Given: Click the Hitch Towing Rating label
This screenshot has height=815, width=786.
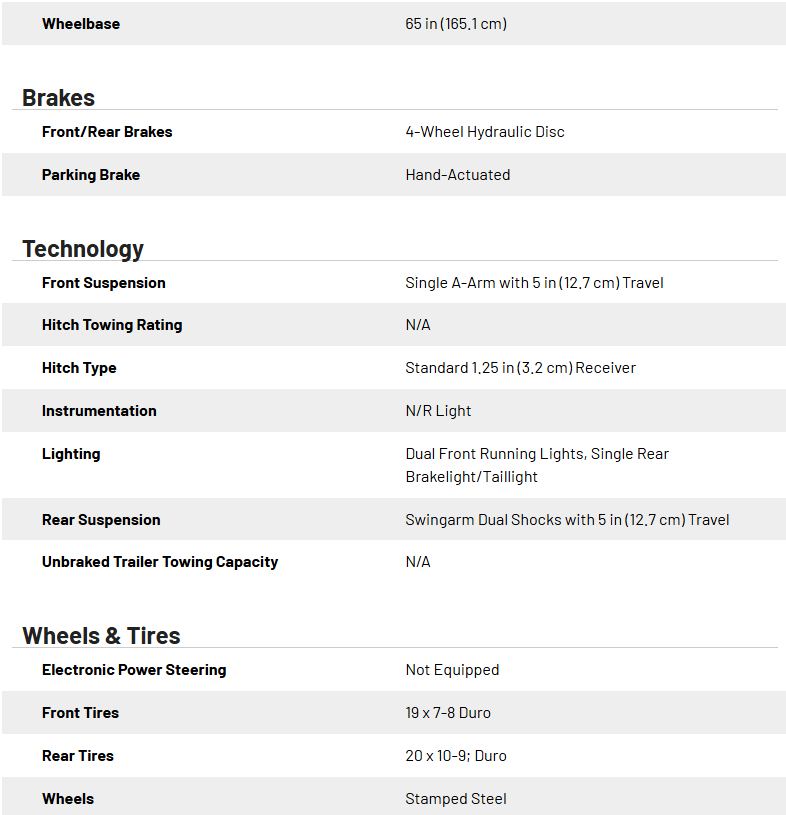Looking at the screenshot, I should [112, 325].
